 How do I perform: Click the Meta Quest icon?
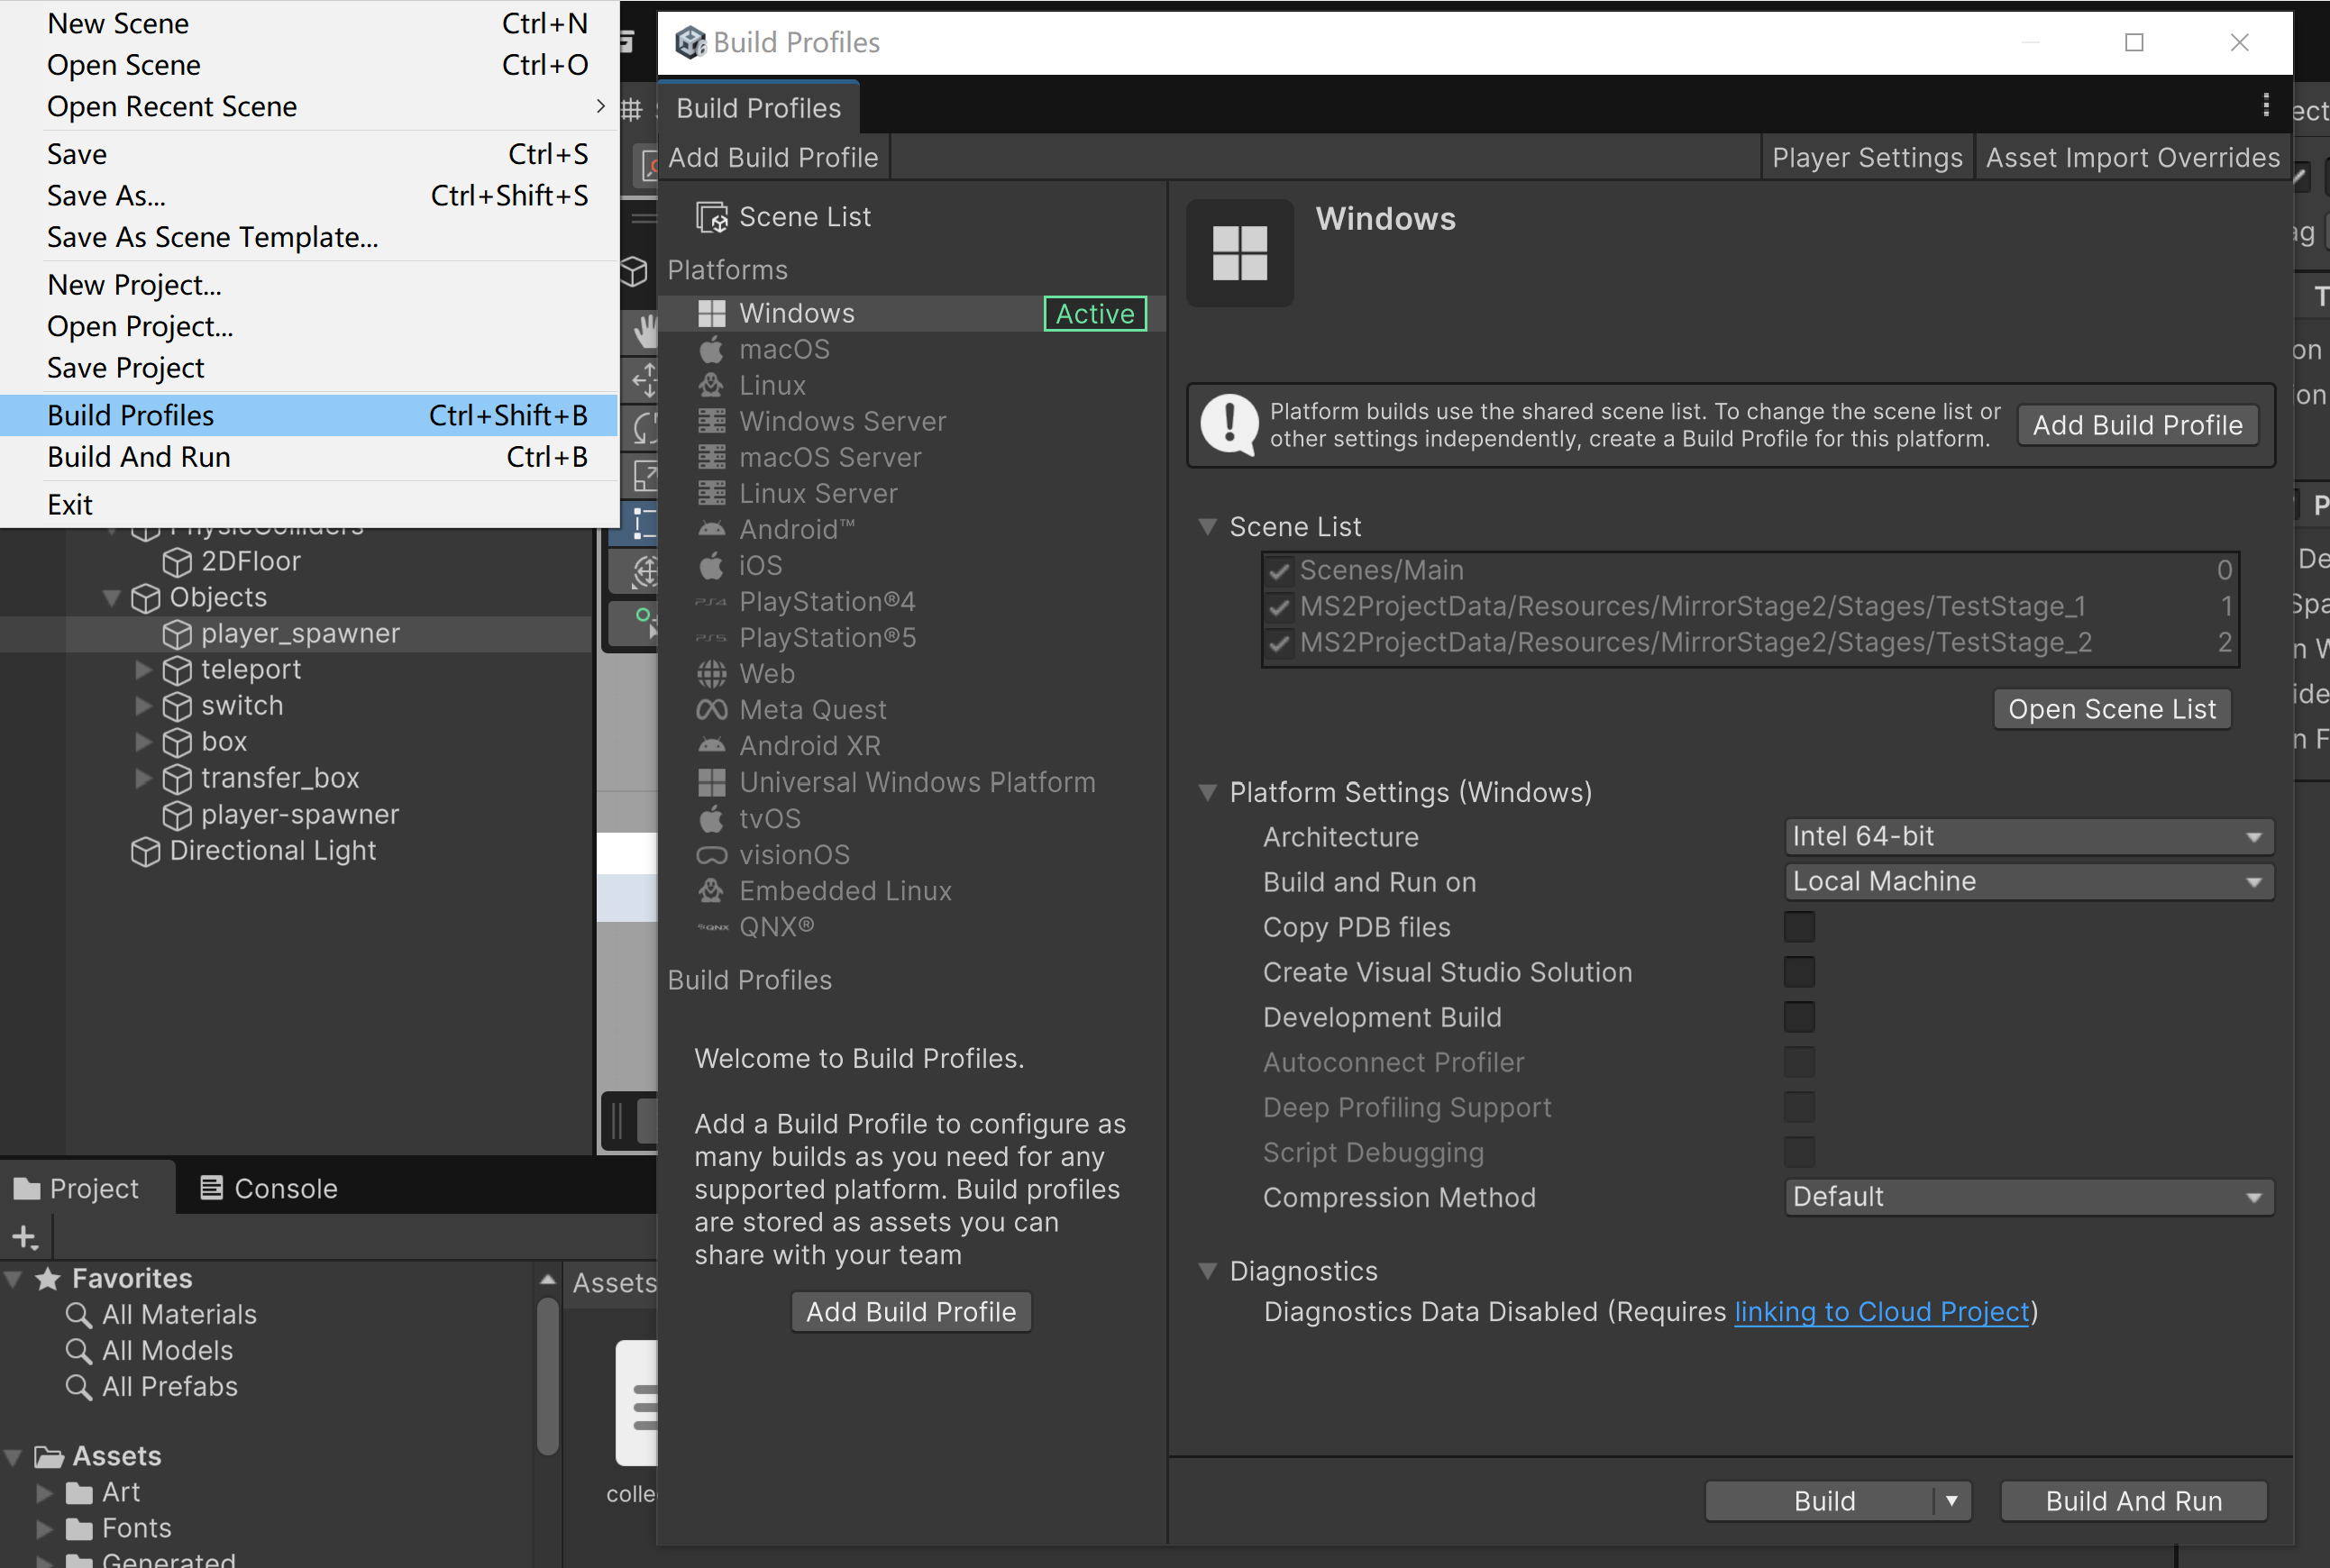[711, 710]
